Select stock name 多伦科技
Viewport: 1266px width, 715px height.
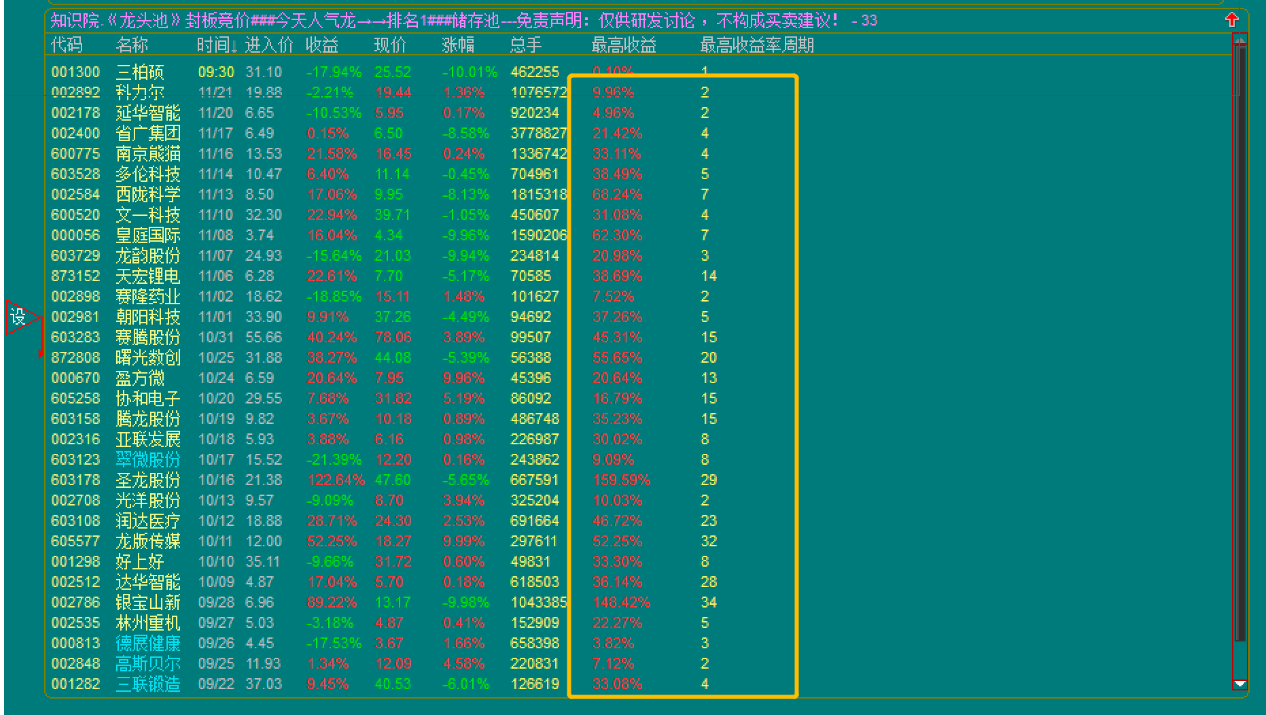pyautogui.click(x=148, y=174)
